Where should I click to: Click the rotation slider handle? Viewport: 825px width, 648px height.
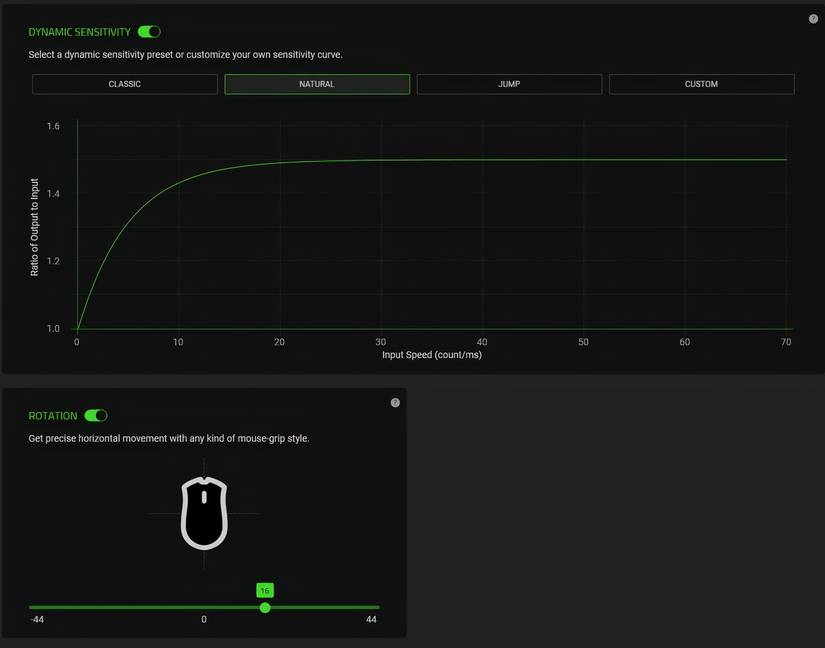coord(265,607)
